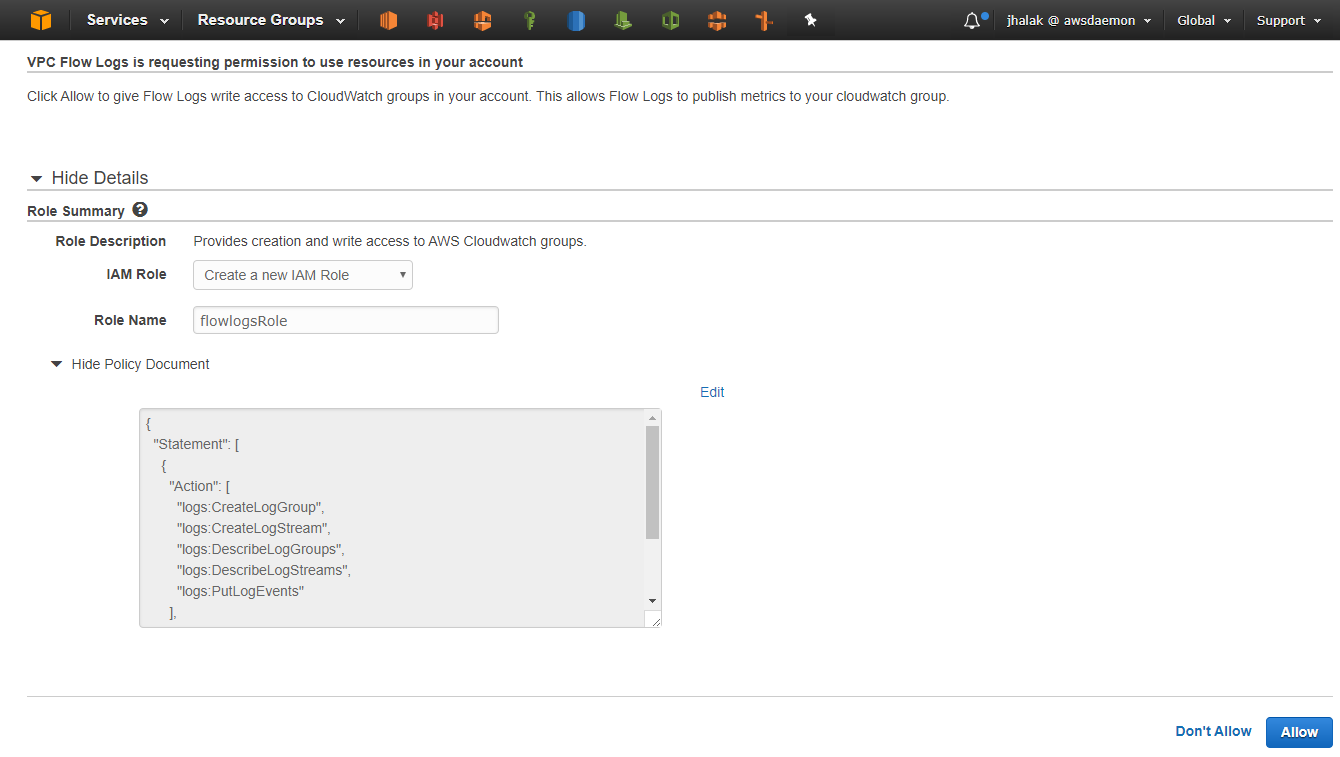Open the green key IAM shortcut icon

click(529, 20)
